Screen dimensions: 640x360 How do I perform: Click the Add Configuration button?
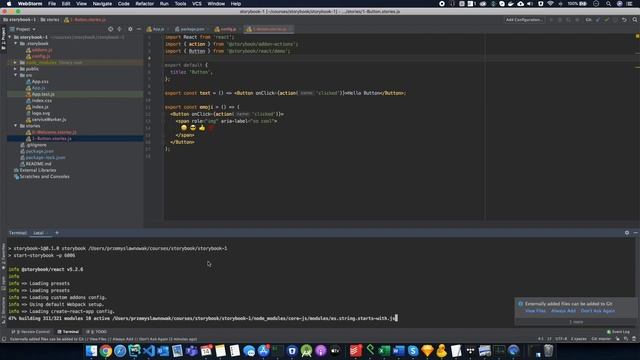(x=524, y=20)
